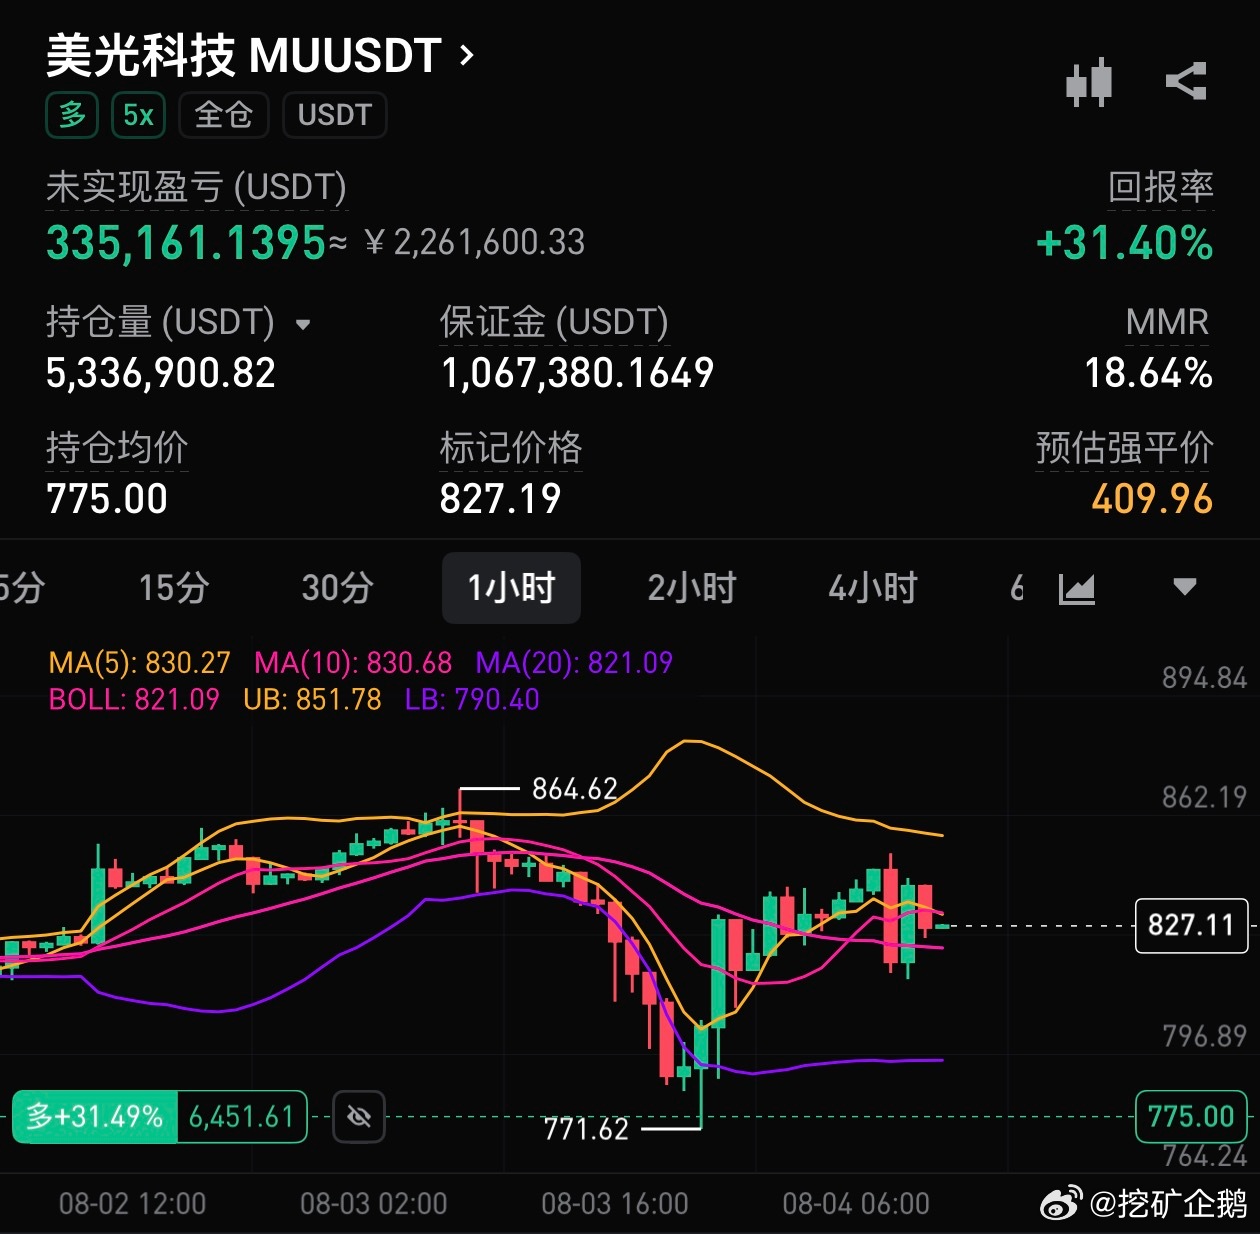Click the +31.40% return value
Image resolution: width=1260 pixels, height=1234 pixels.
coord(1125,243)
